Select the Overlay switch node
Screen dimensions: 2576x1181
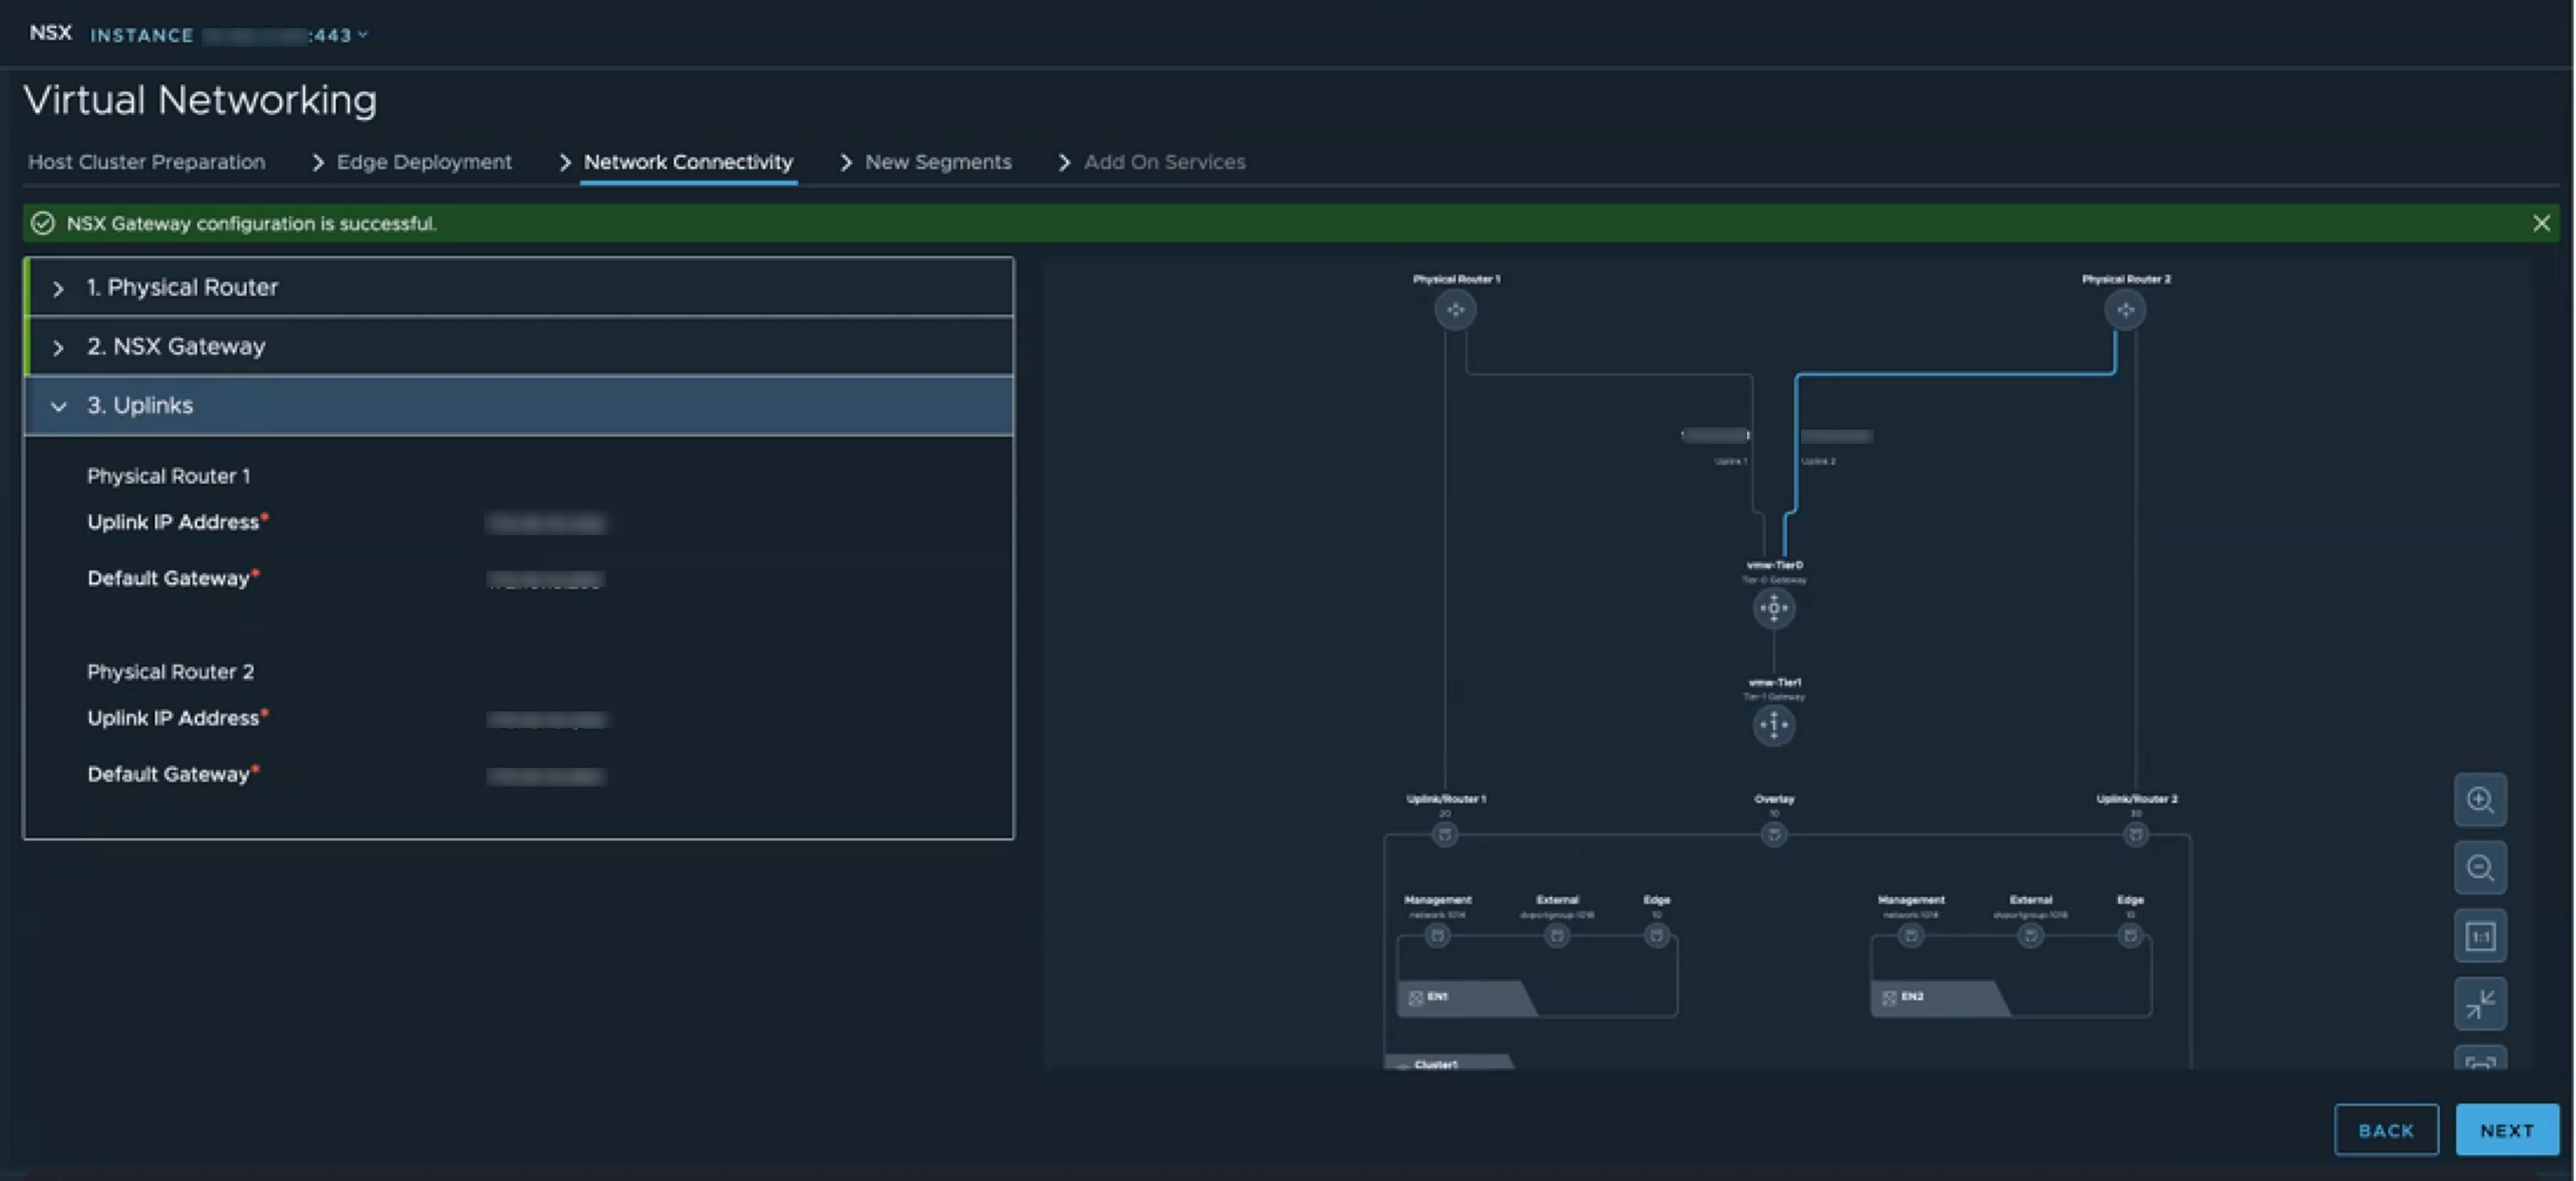[x=1774, y=834]
